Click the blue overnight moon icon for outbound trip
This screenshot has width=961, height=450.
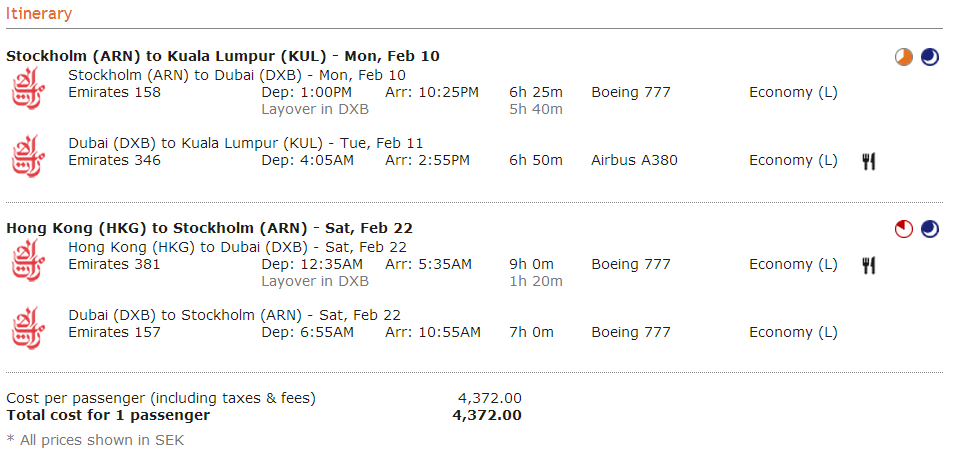[930, 58]
